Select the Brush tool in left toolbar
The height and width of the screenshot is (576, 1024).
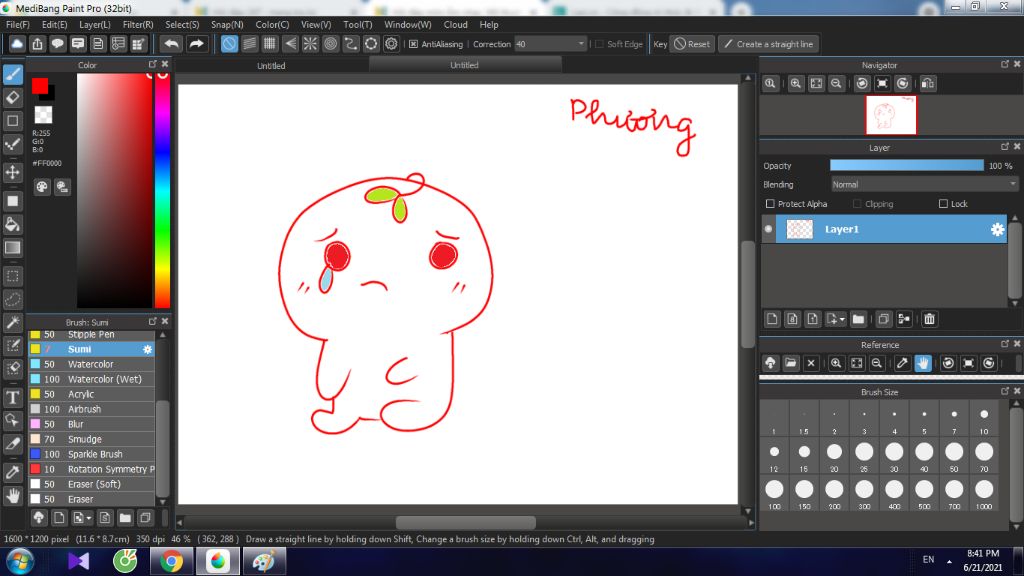click(x=12, y=74)
